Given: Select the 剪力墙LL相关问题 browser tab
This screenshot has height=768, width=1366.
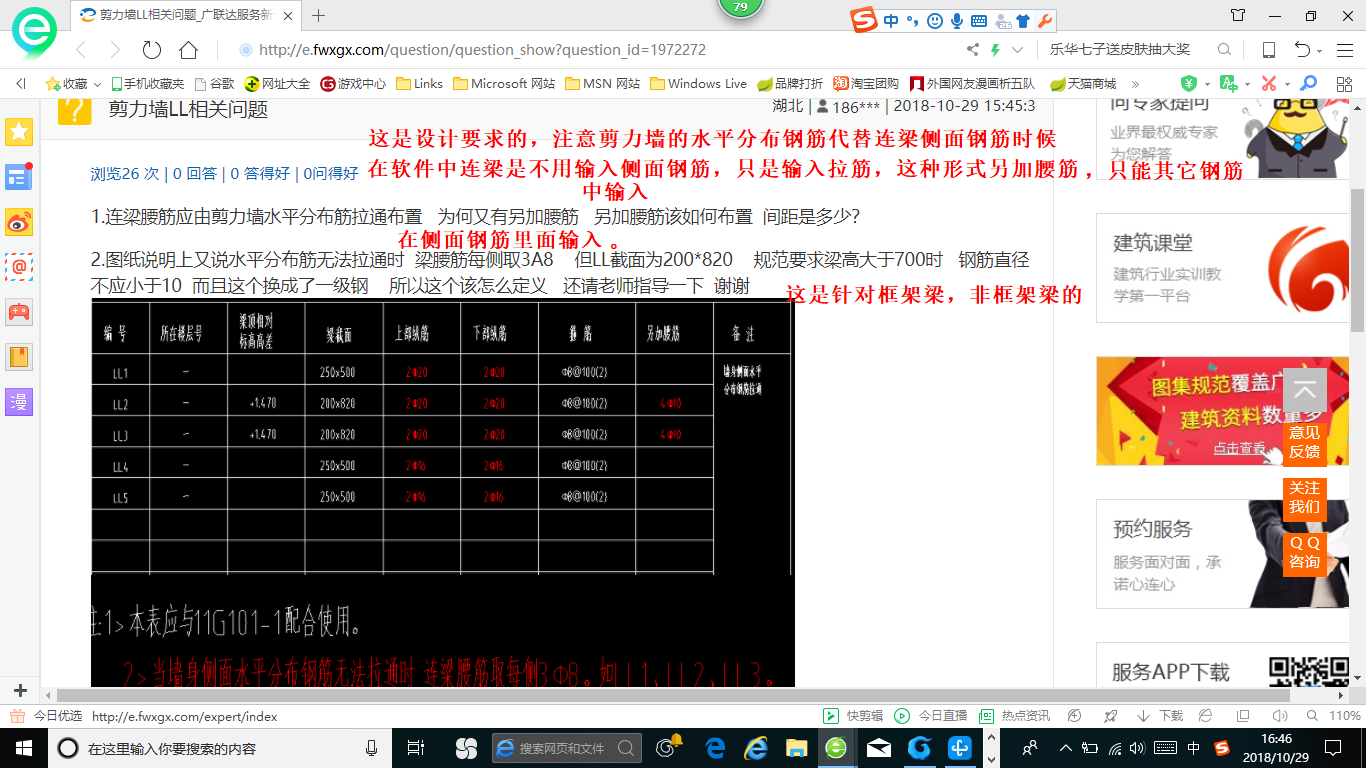Looking at the screenshot, I should coord(185,15).
